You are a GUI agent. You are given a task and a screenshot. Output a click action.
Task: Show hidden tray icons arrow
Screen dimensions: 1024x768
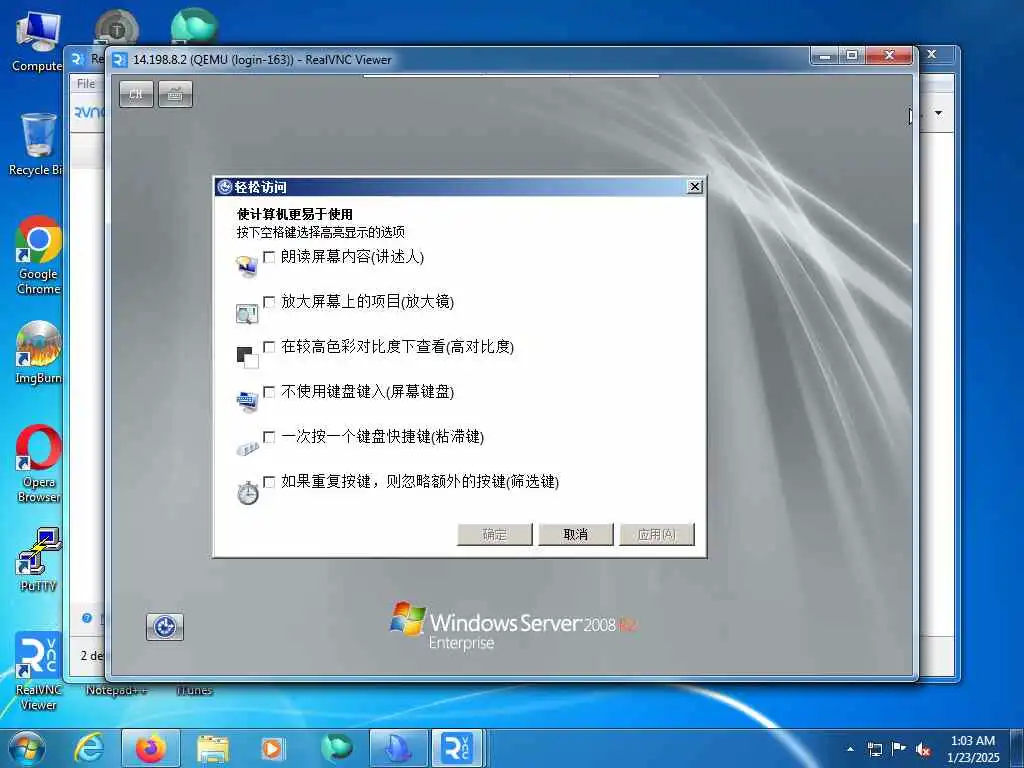(850, 749)
